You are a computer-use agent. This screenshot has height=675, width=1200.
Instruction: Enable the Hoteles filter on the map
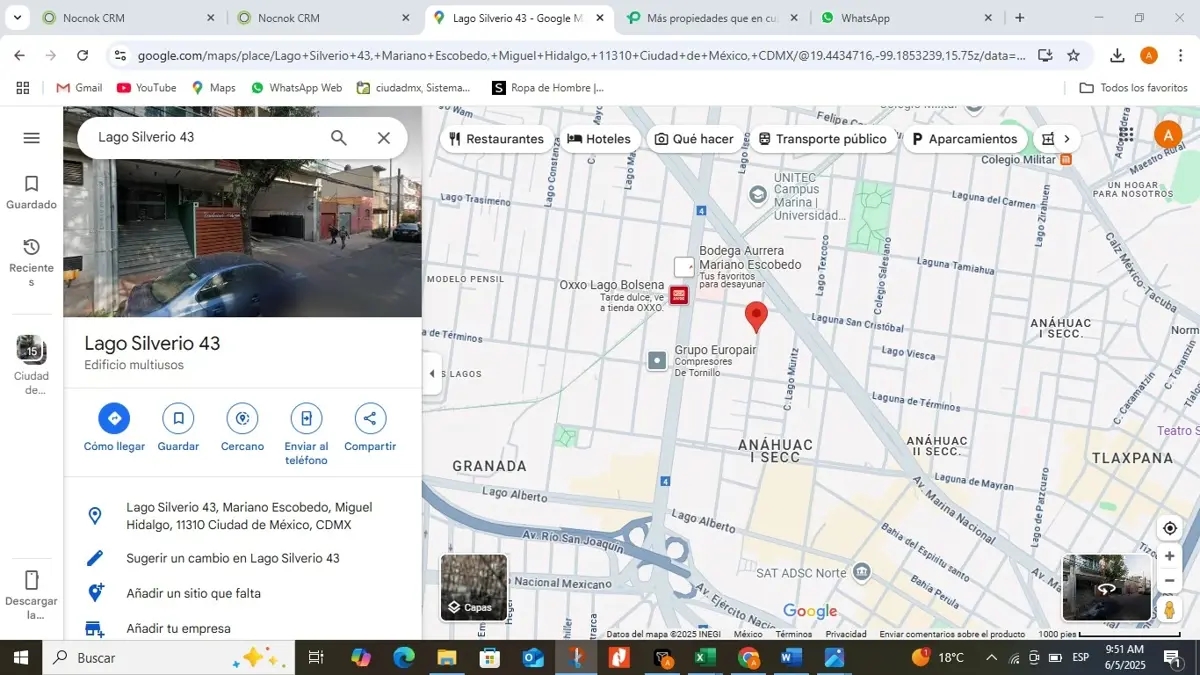point(600,139)
